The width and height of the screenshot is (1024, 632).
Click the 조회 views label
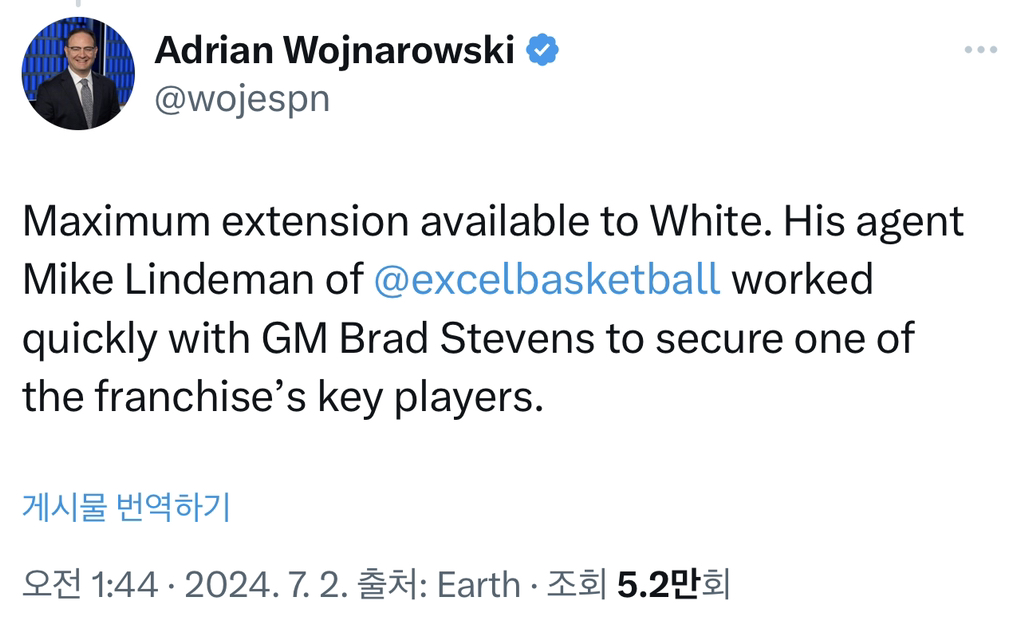click(x=579, y=584)
